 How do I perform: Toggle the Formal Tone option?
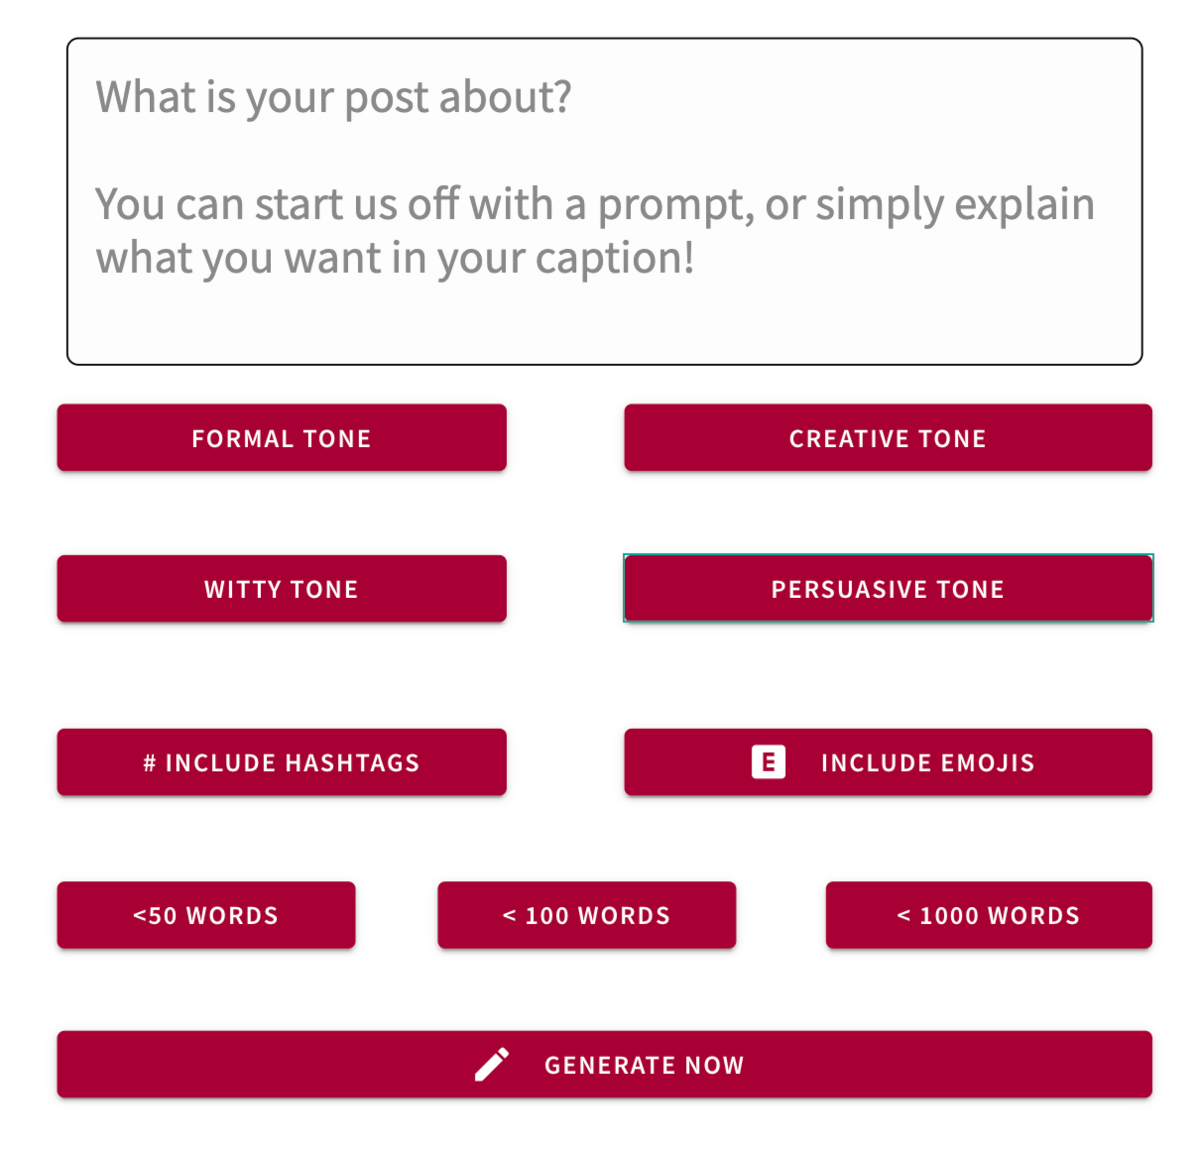(x=282, y=438)
